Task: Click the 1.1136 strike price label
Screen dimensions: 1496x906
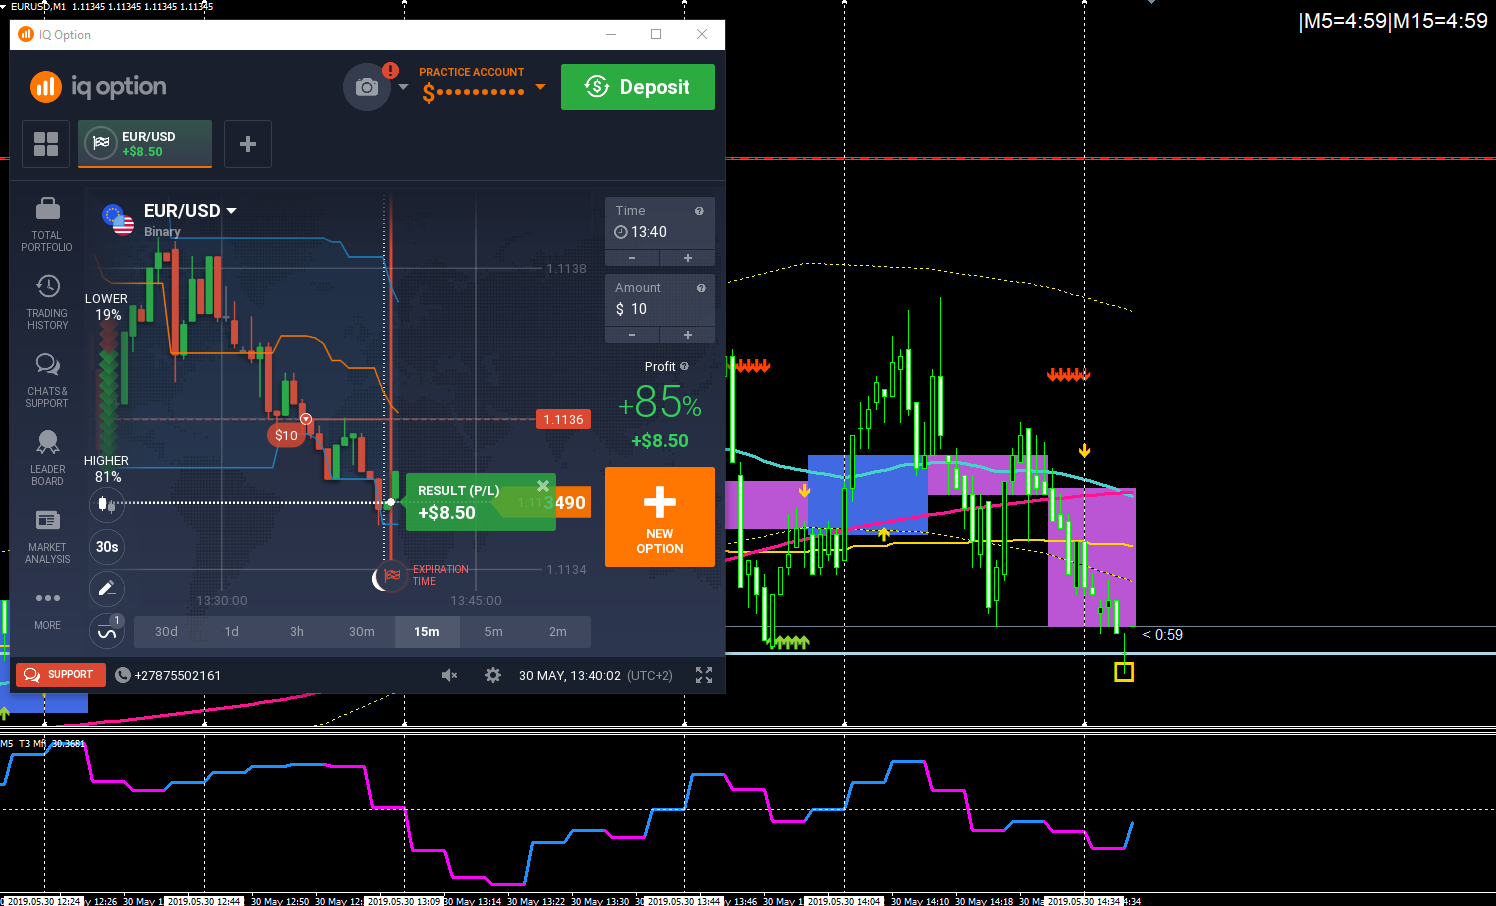Action: (x=564, y=420)
